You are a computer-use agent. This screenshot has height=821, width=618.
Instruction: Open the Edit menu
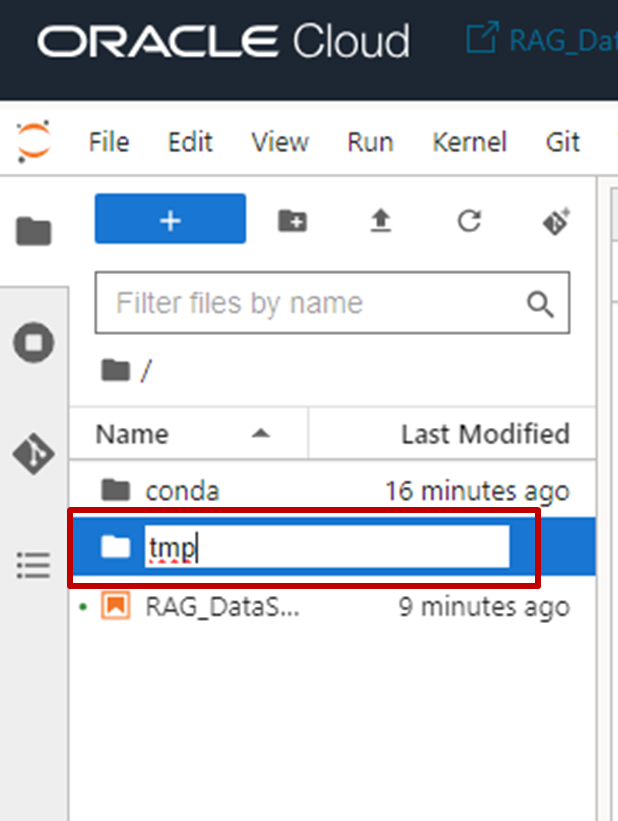[x=190, y=142]
